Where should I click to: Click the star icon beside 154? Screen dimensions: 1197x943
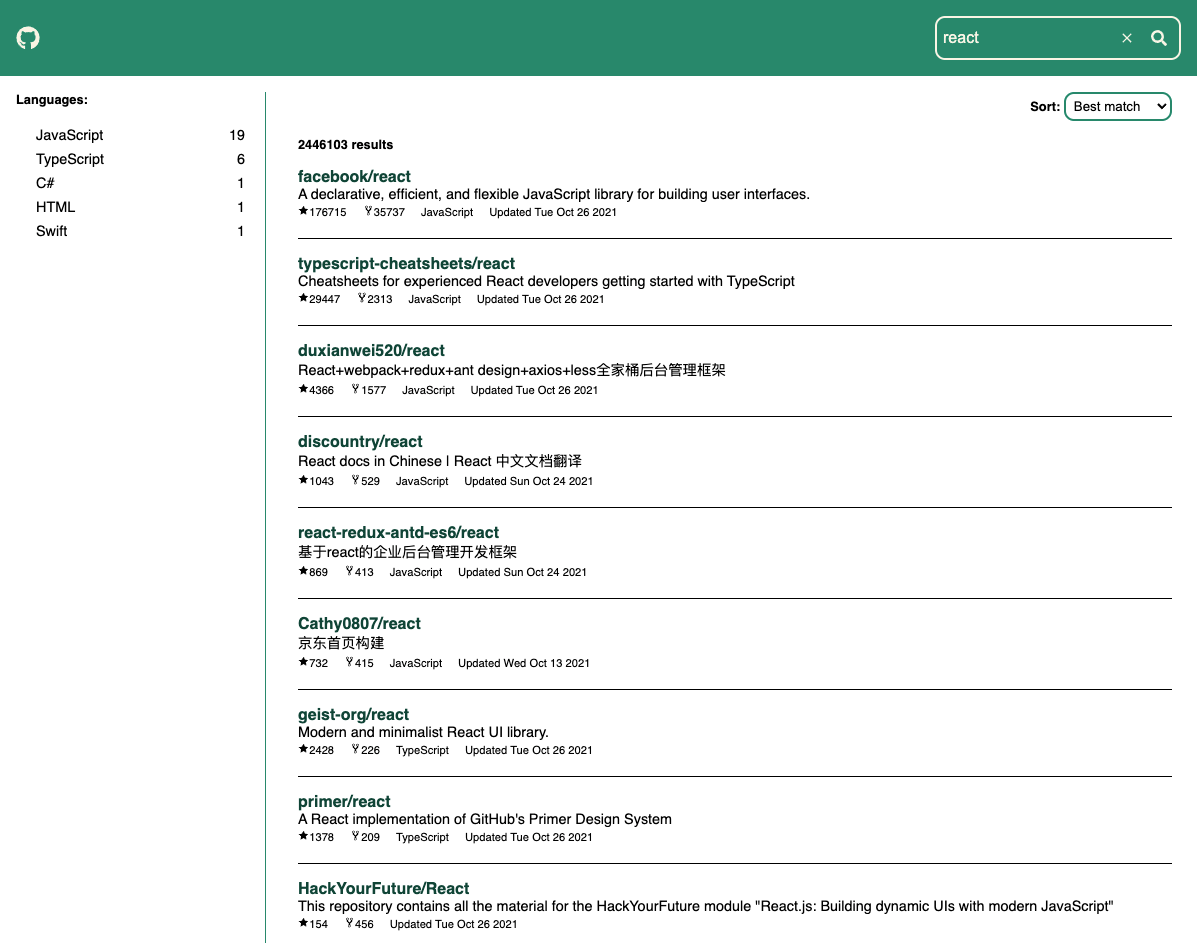(x=303, y=922)
